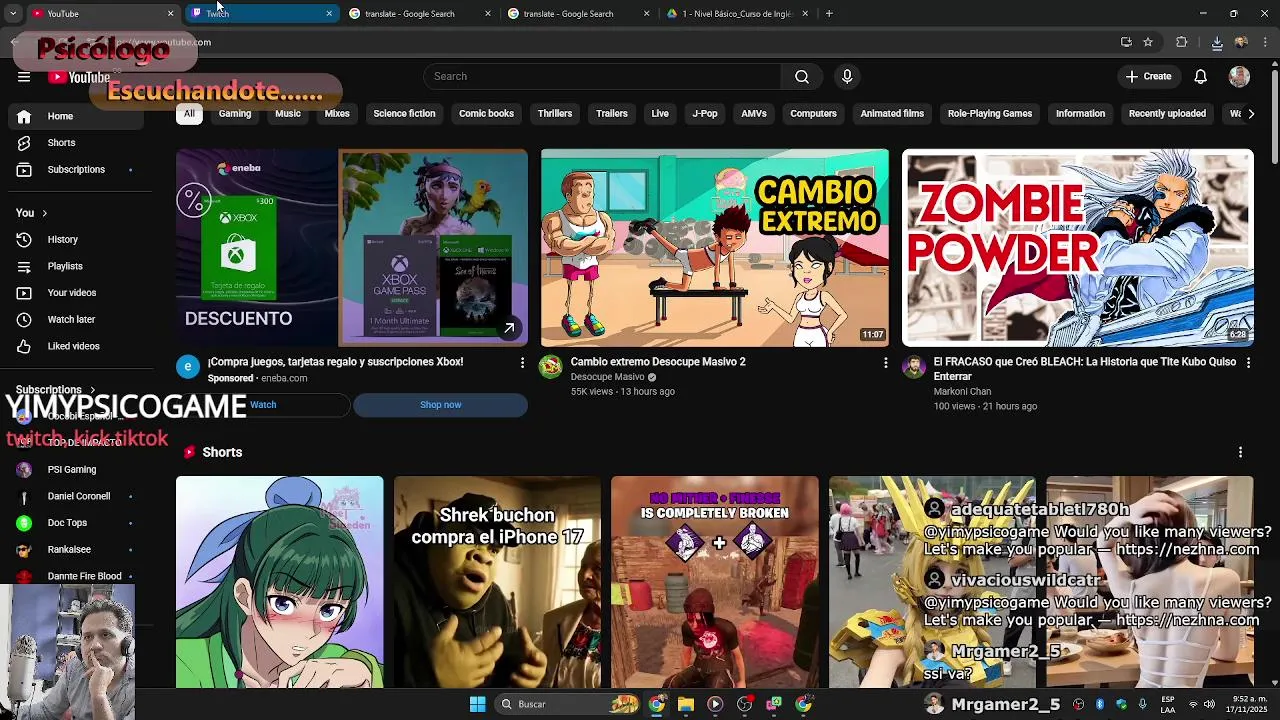Open Playlists in the sidebar
The width and height of the screenshot is (1280, 720).
(x=75, y=266)
